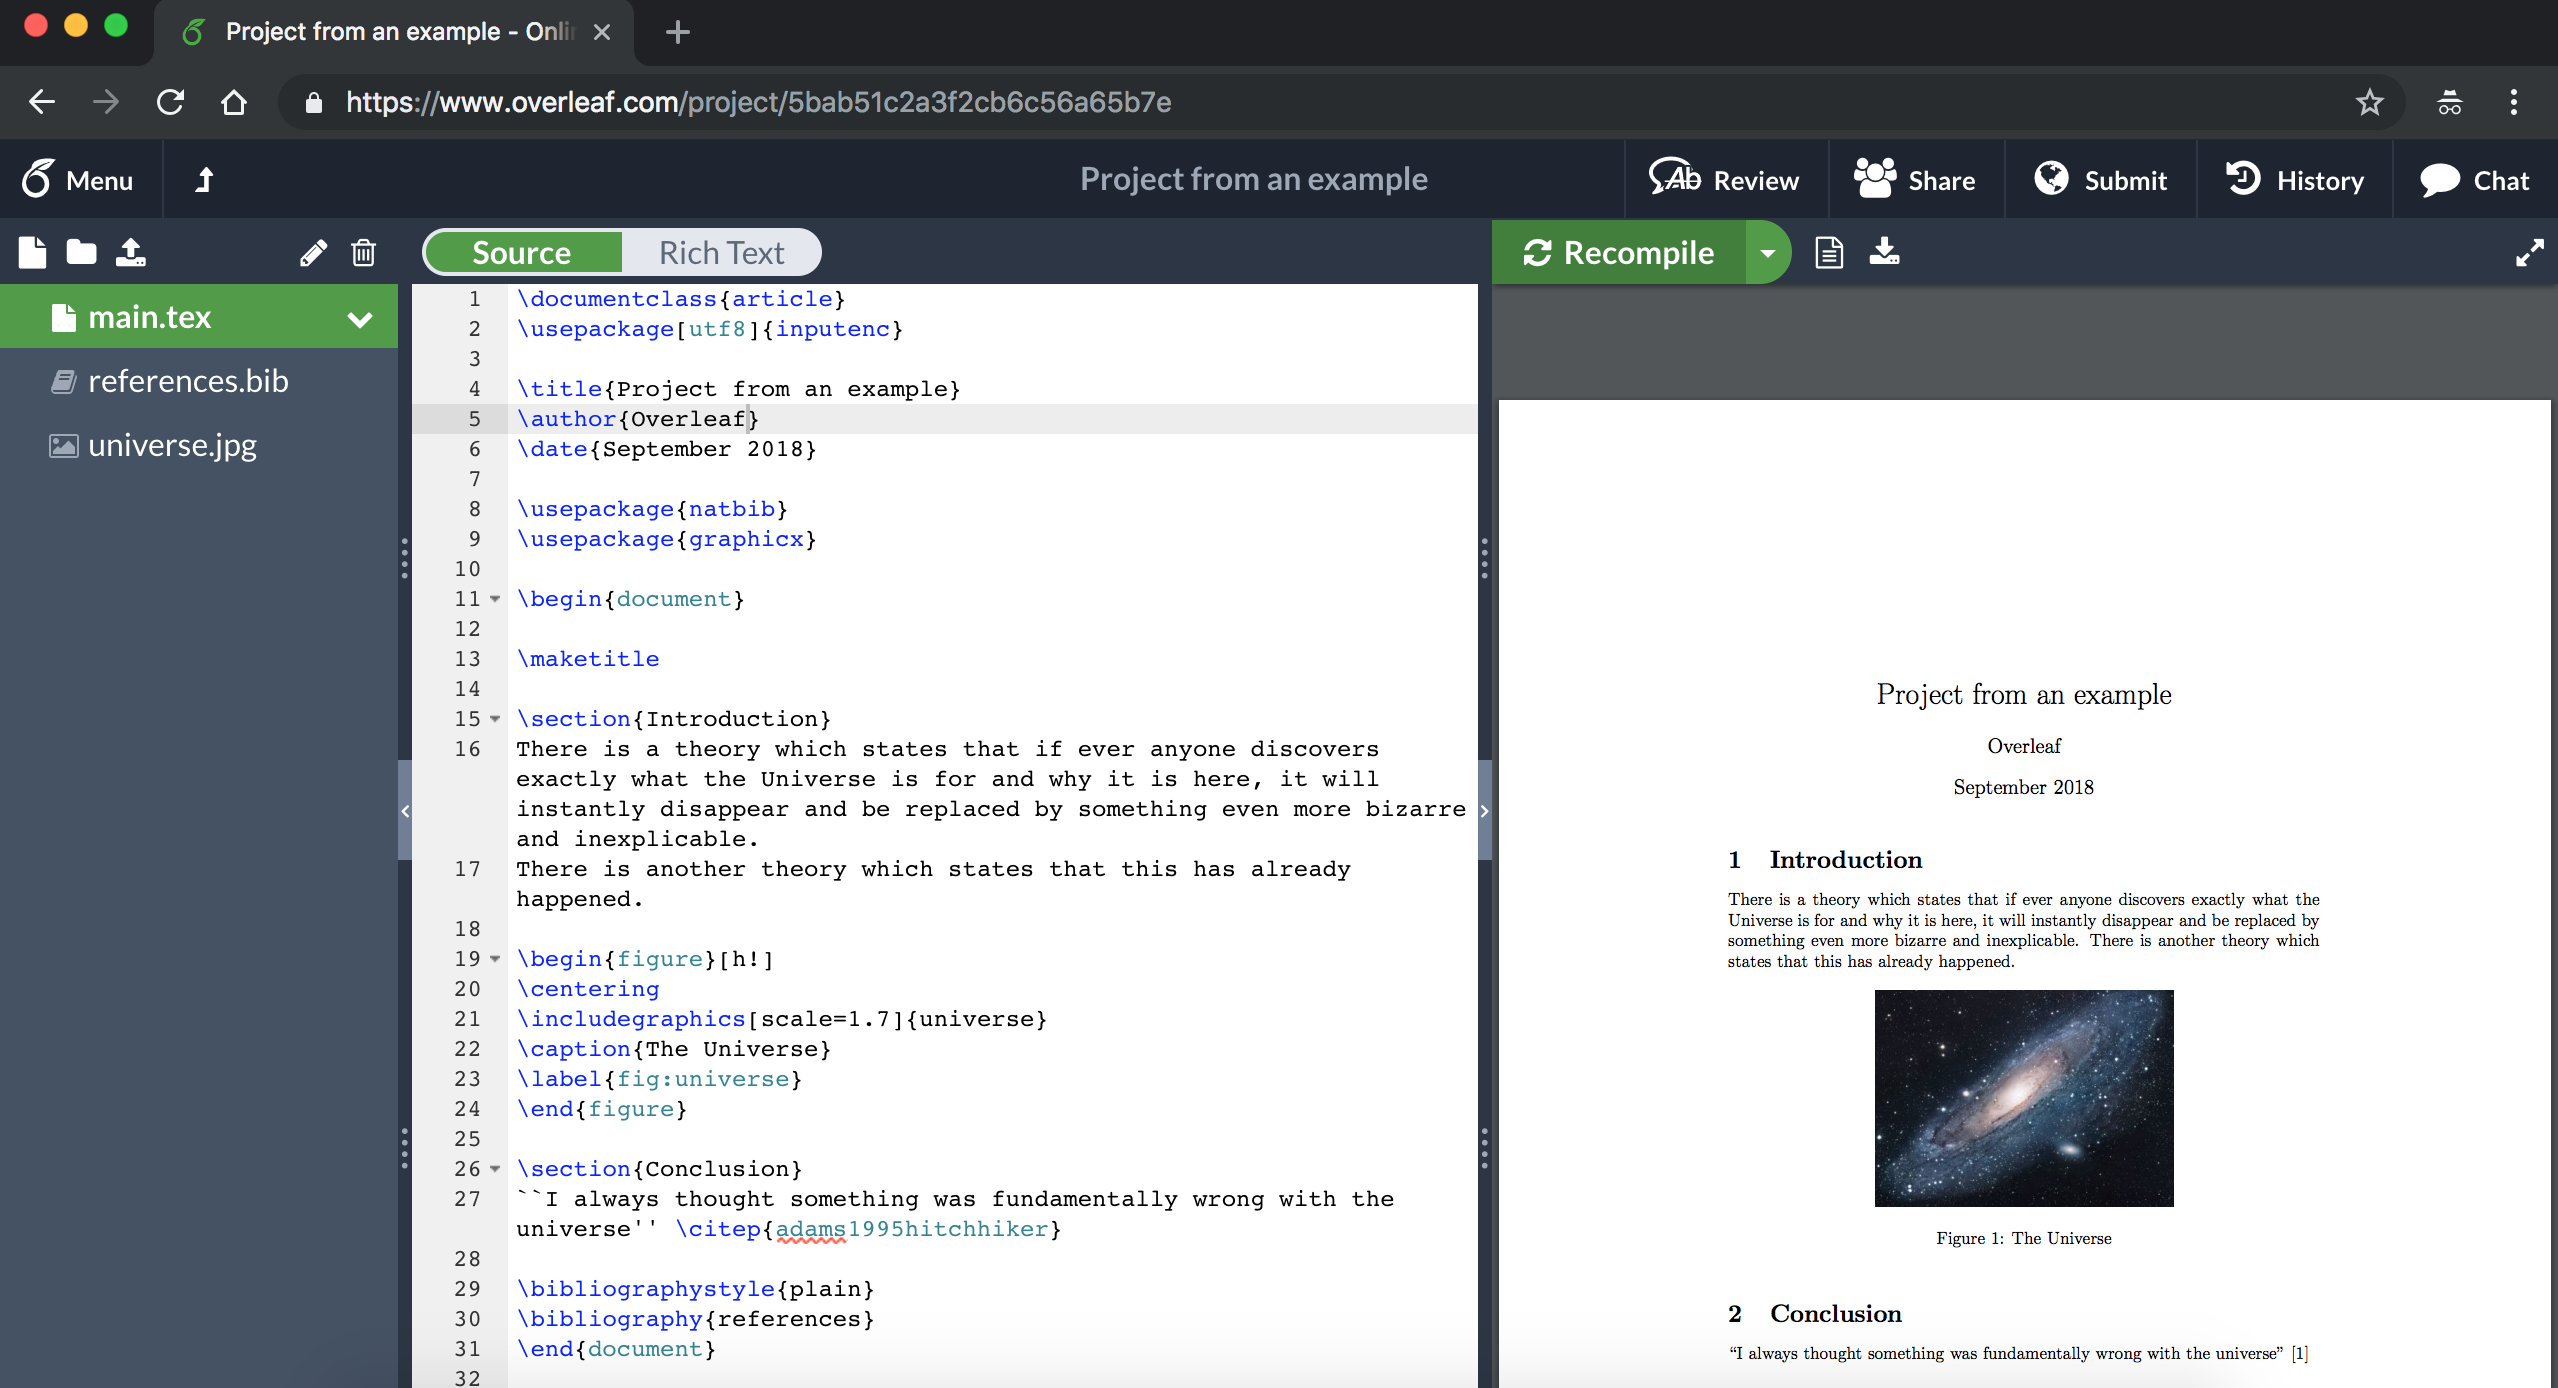This screenshot has height=1388, width=2558.
Task: Select the references.bib file
Action: click(x=186, y=379)
